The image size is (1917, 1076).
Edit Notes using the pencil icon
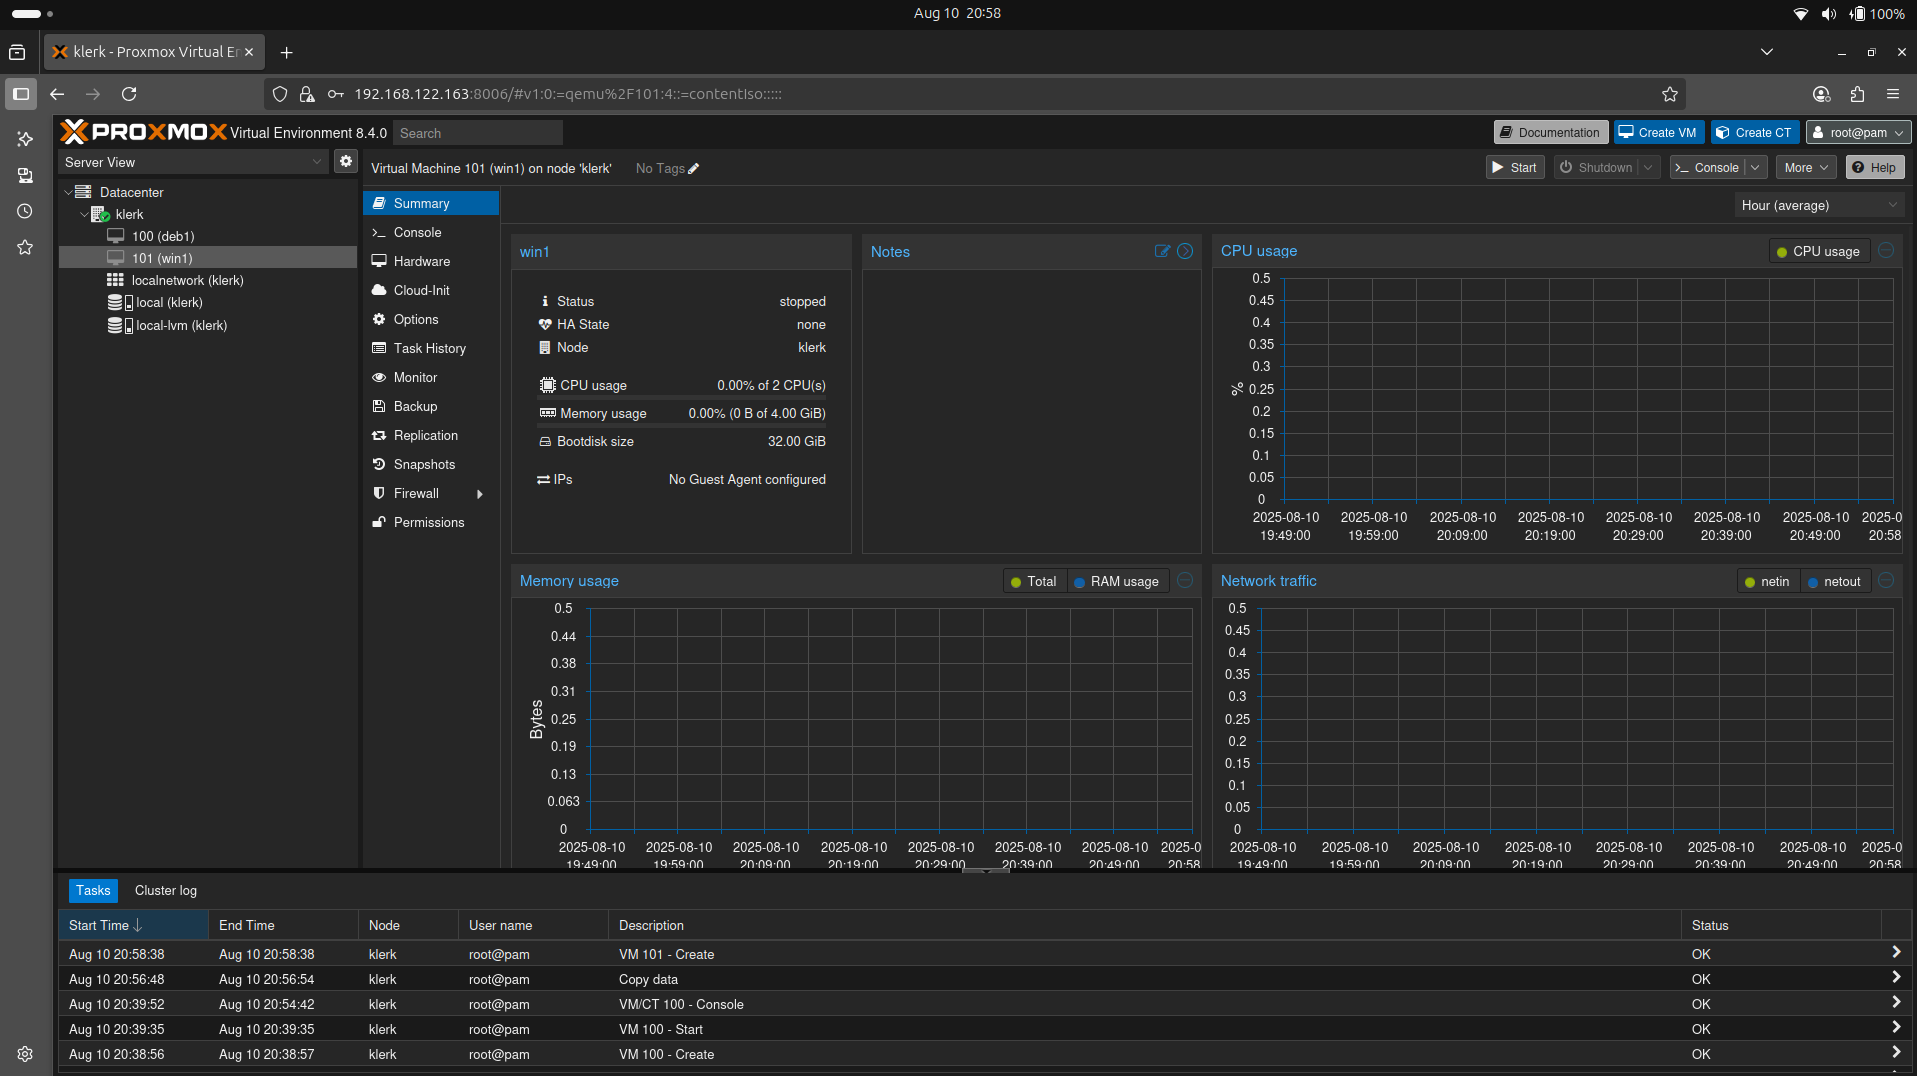click(x=1161, y=251)
